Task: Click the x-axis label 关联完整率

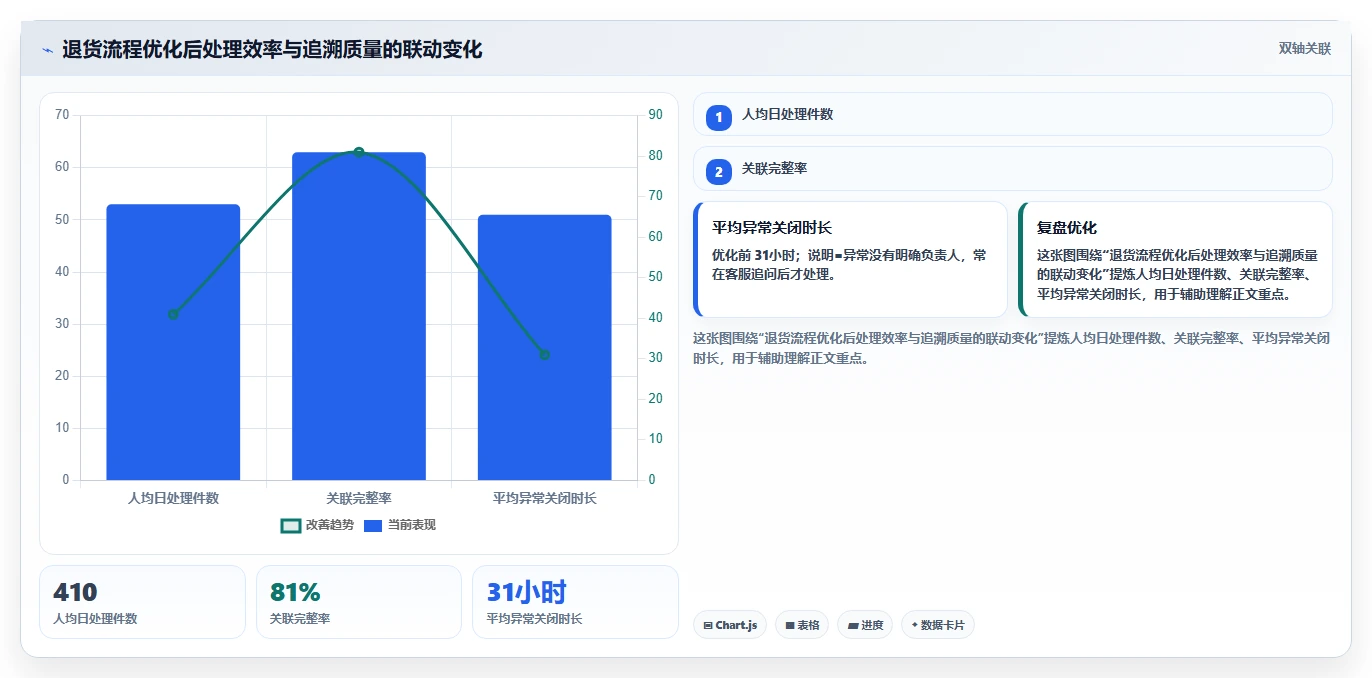Action: [x=359, y=498]
